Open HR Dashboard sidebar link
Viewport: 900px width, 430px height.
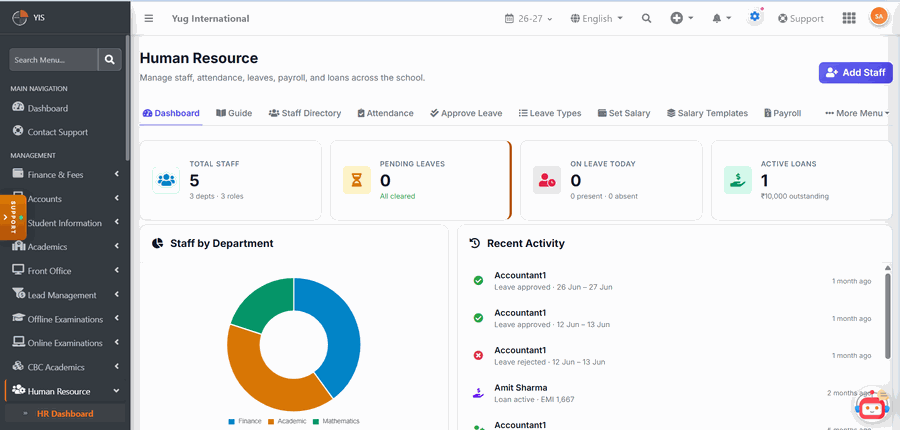[x=65, y=413]
